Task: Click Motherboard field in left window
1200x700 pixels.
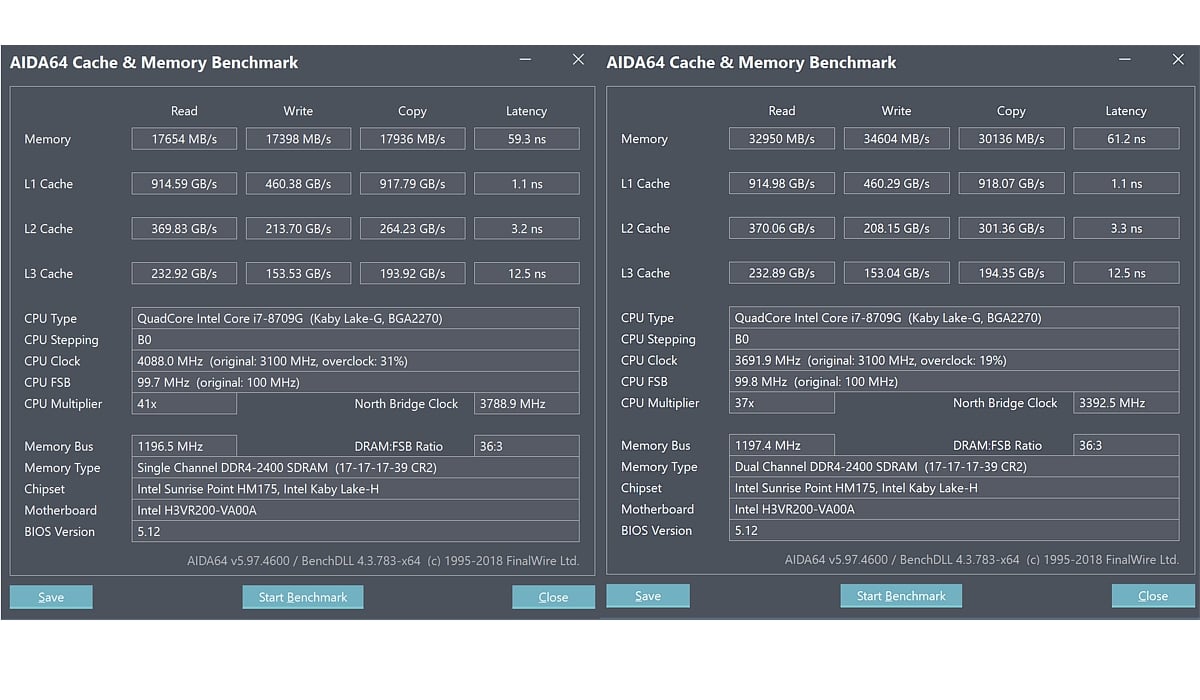Action: pos(355,510)
